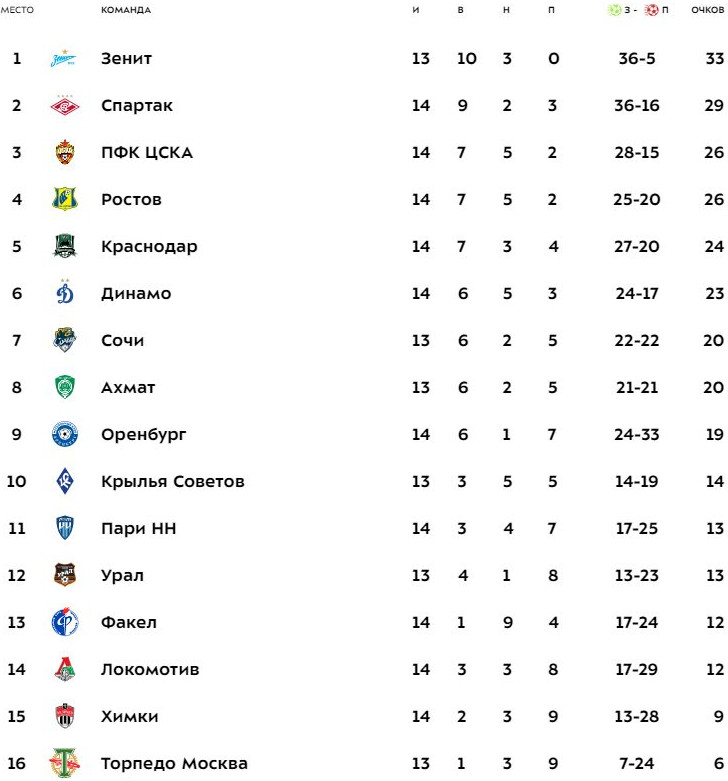728x781 pixels.
Task: Click the goals scored-conceded column header
Action: point(638,10)
